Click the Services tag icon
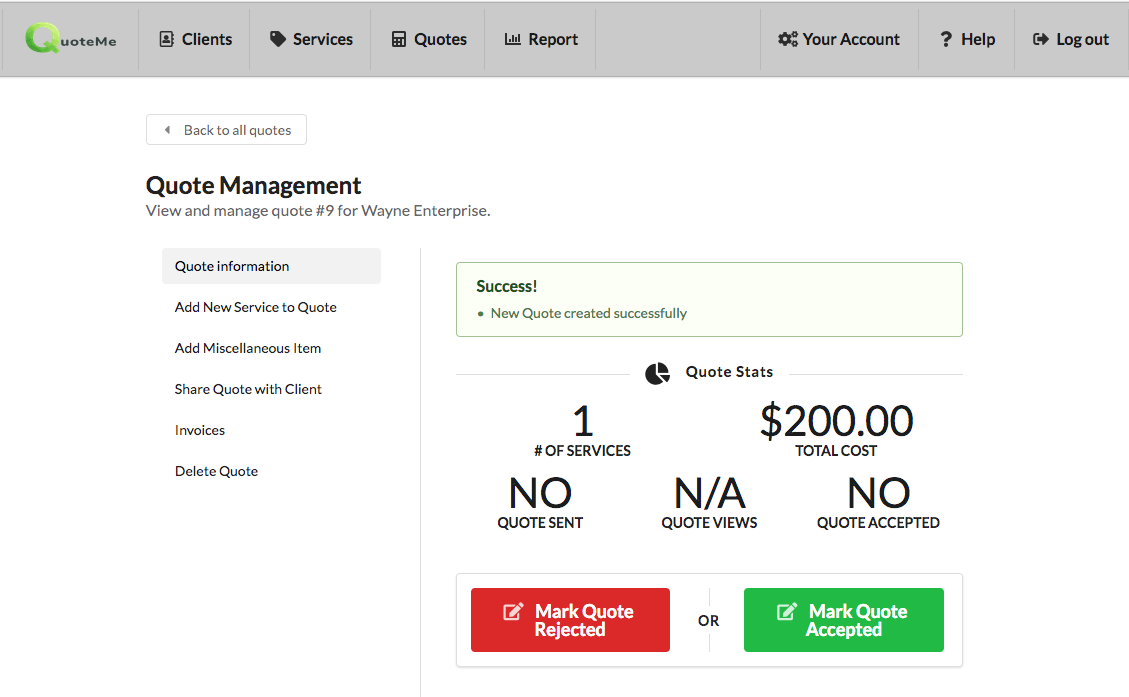1129x697 pixels. click(x=278, y=39)
